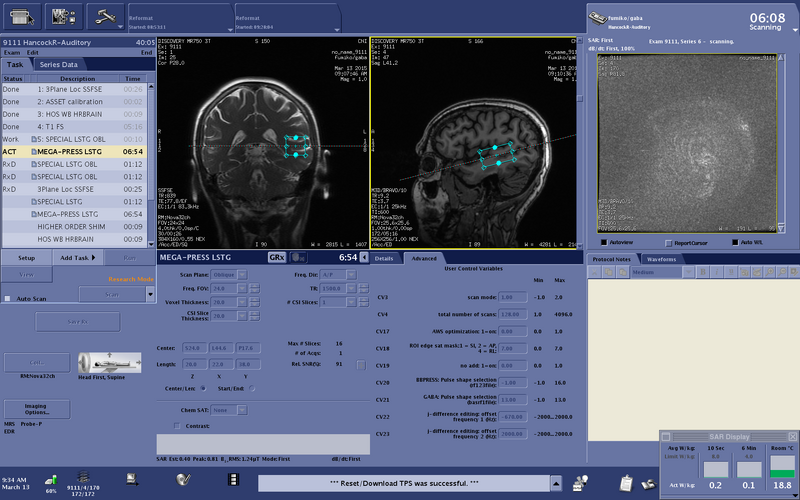Click the Setup button
The width and height of the screenshot is (800, 500).
tap(27, 258)
